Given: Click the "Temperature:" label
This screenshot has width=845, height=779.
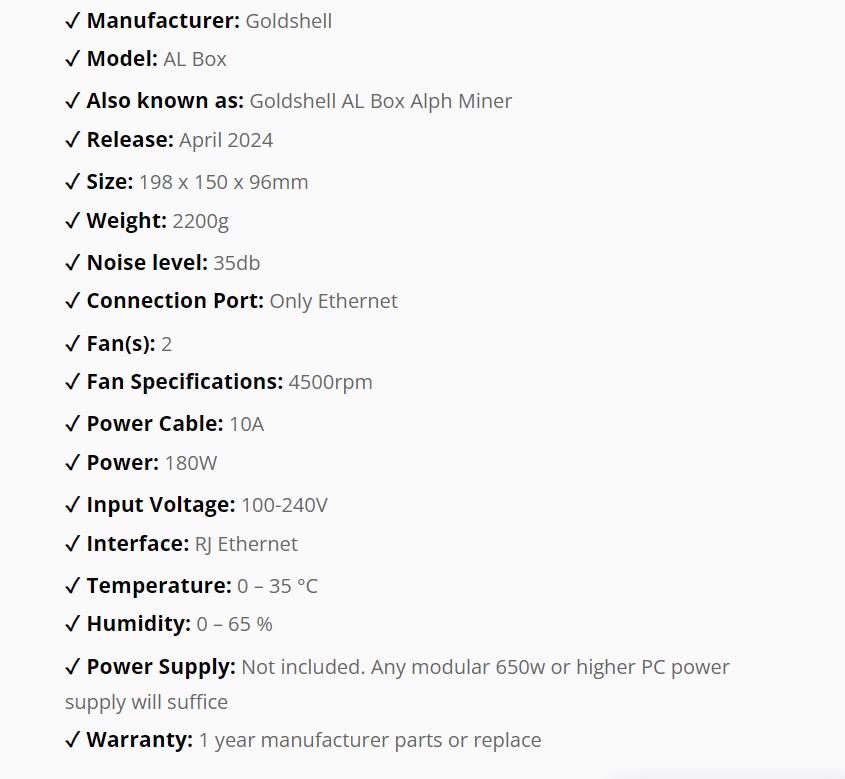Looking at the screenshot, I should click(159, 586).
